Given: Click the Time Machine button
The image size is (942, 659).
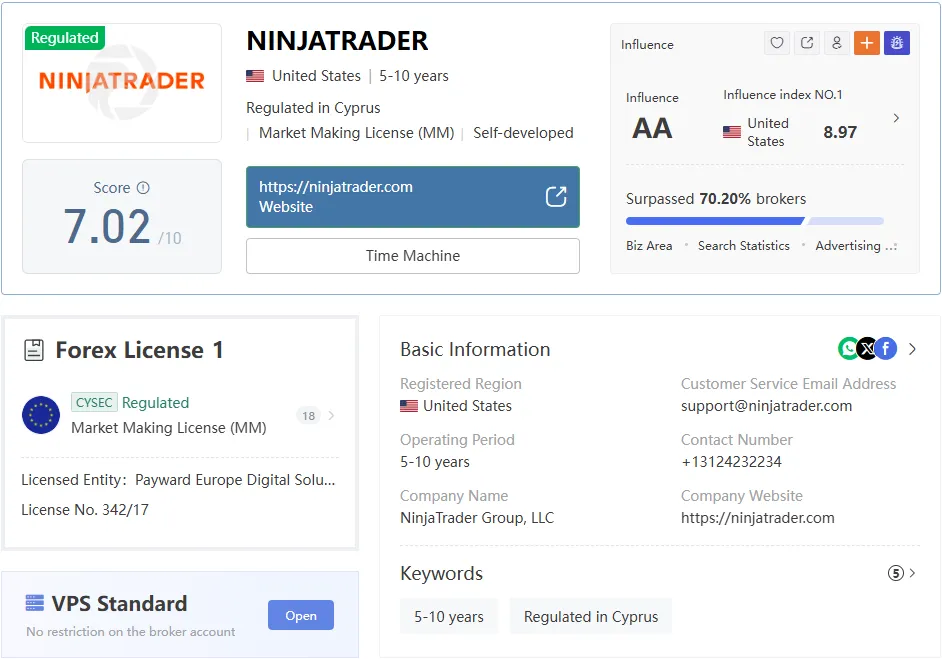Looking at the screenshot, I should [413, 256].
